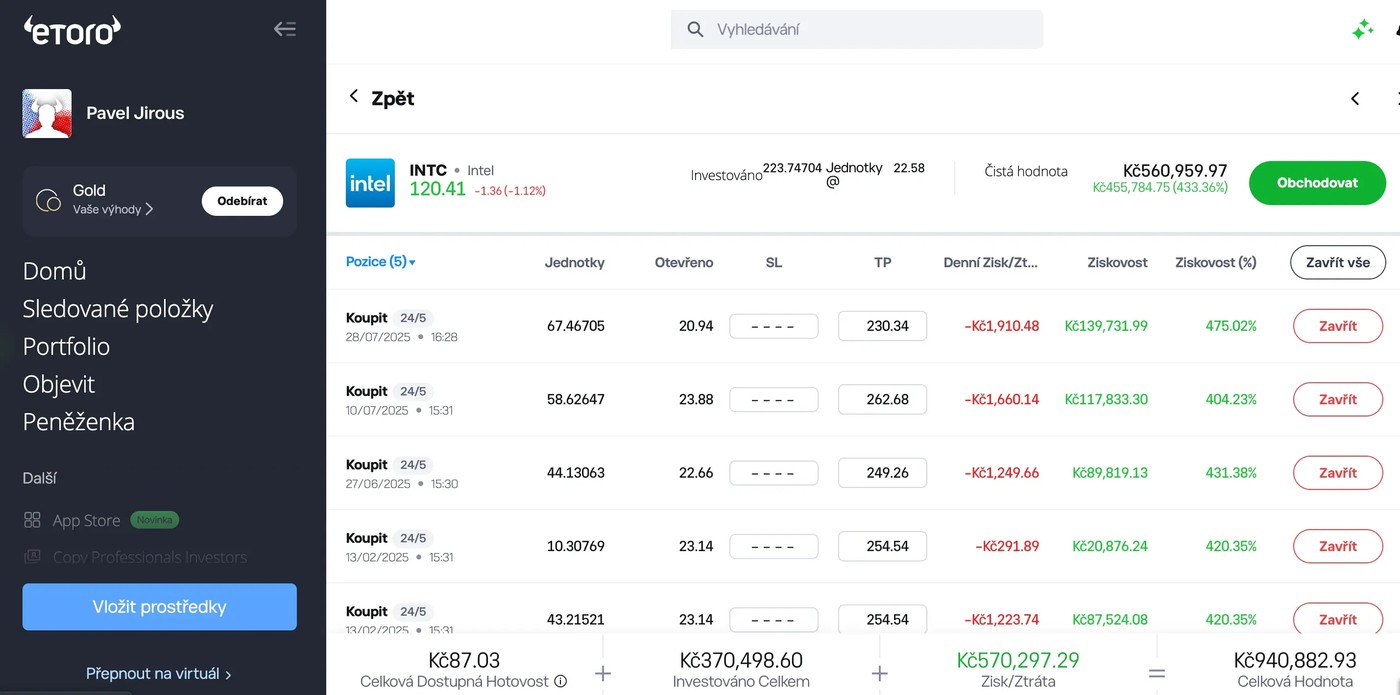Click the App Store grid icon
Viewport: 1400px width, 695px height.
click(x=32, y=520)
